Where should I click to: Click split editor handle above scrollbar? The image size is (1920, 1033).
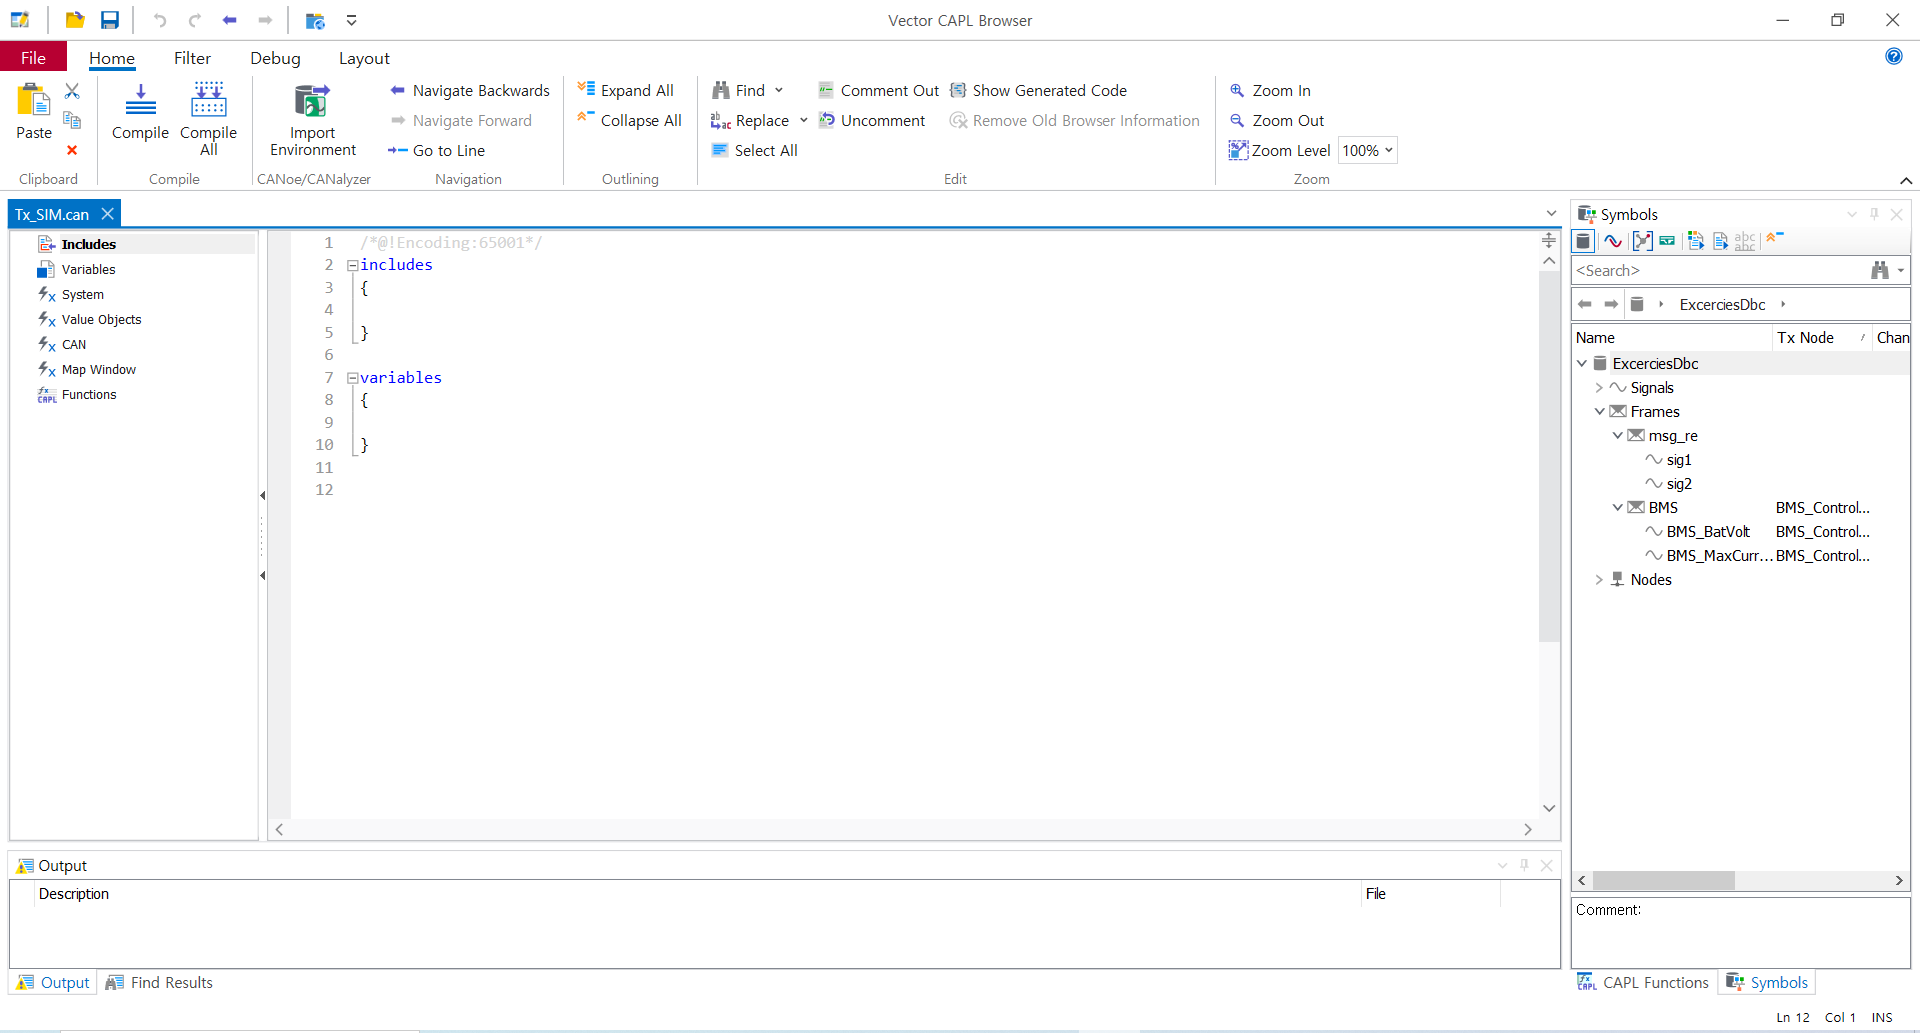tap(1549, 240)
